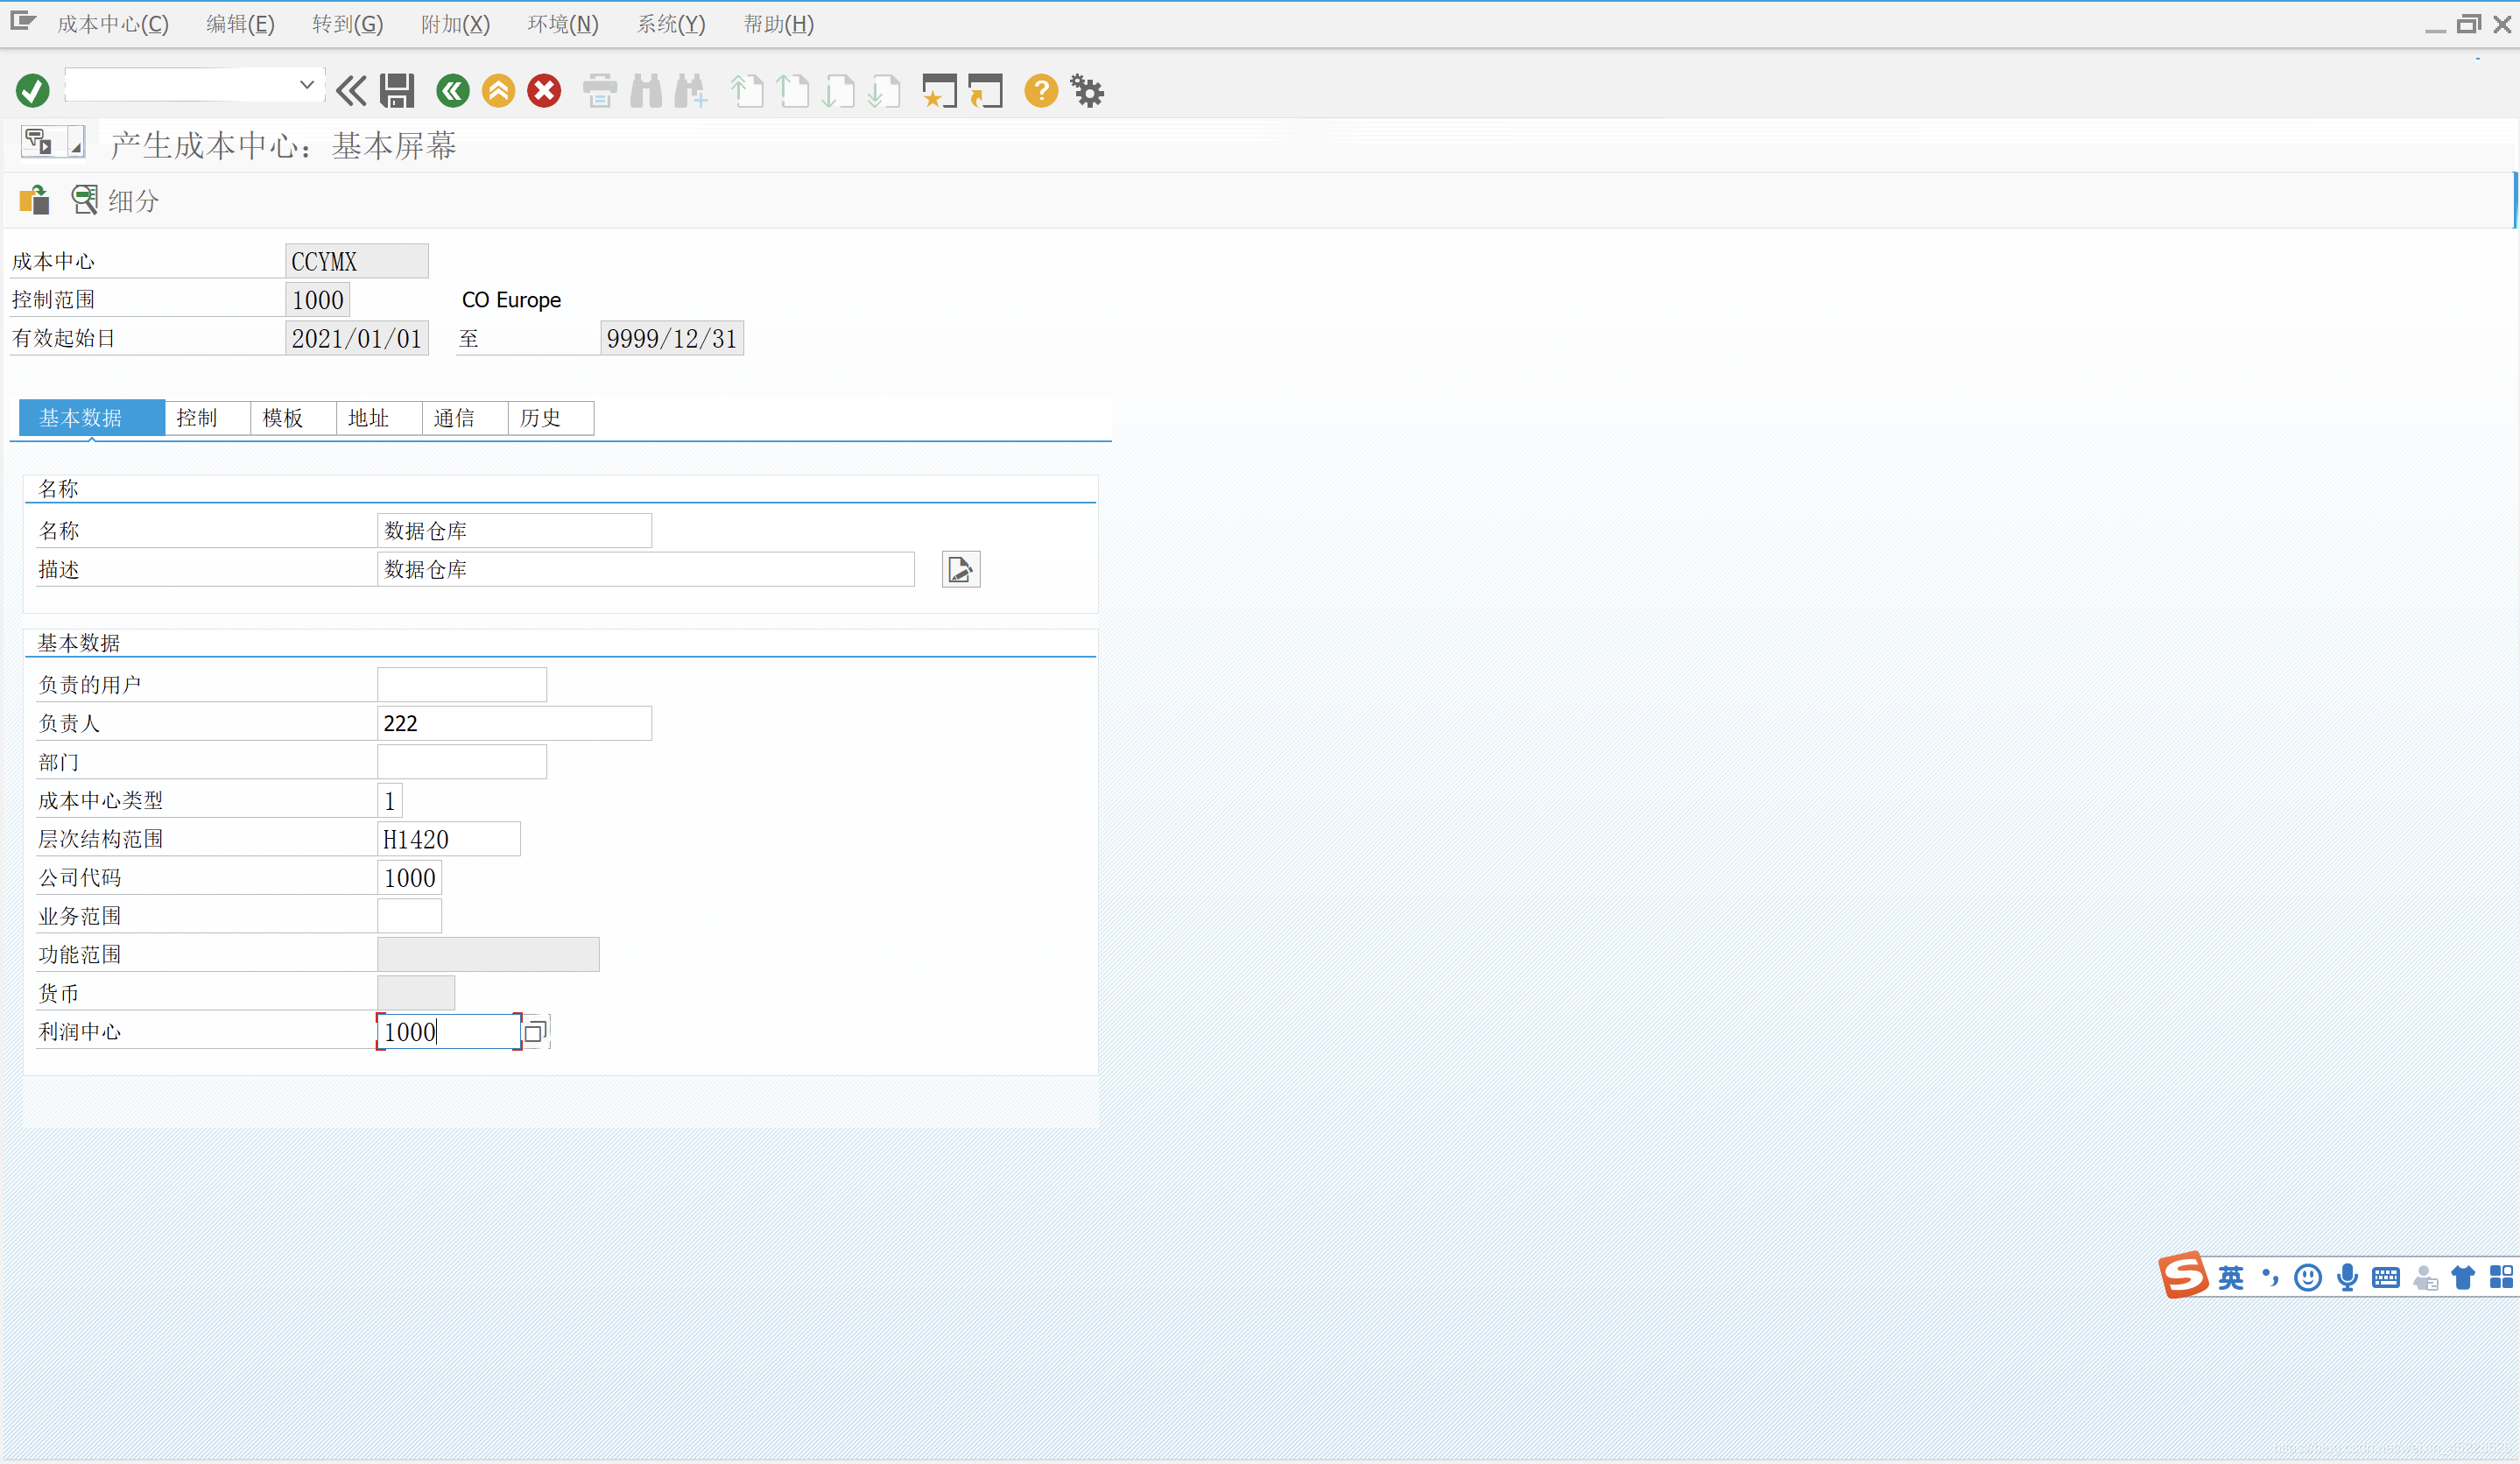
Task: Open Customize Local Layout gear icon
Action: (1087, 91)
